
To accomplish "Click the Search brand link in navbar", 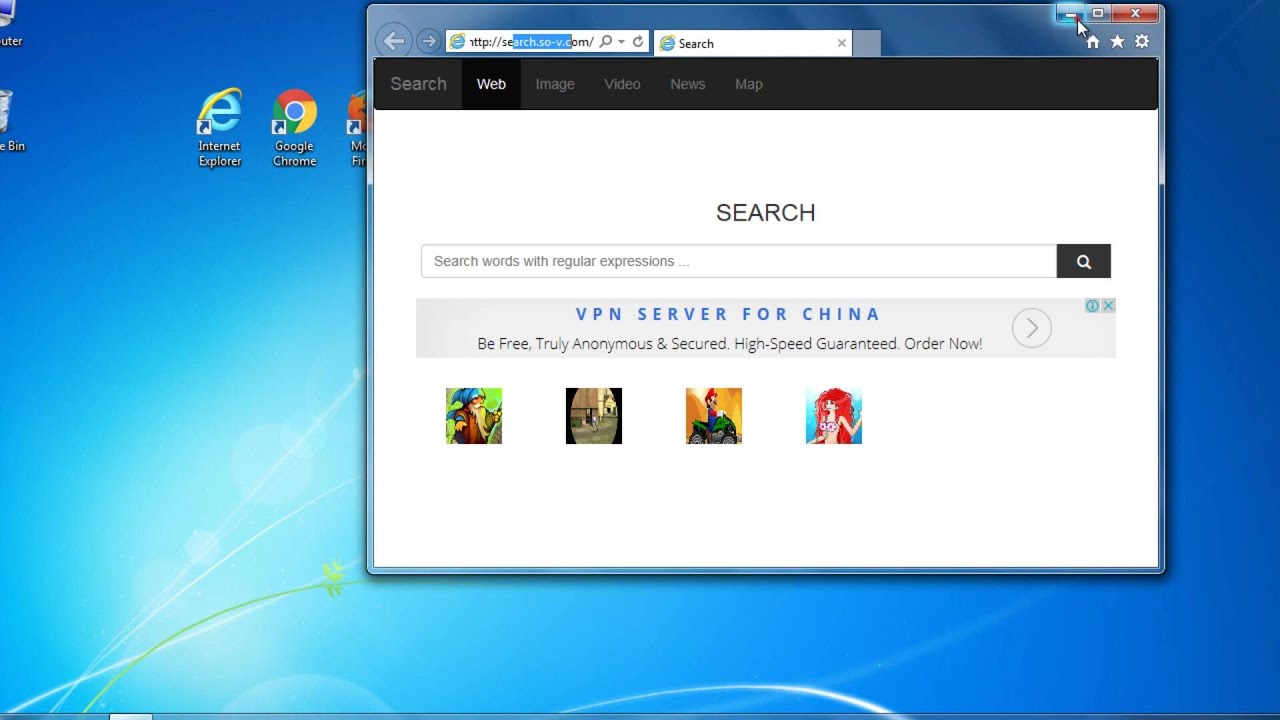I will [418, 84].
